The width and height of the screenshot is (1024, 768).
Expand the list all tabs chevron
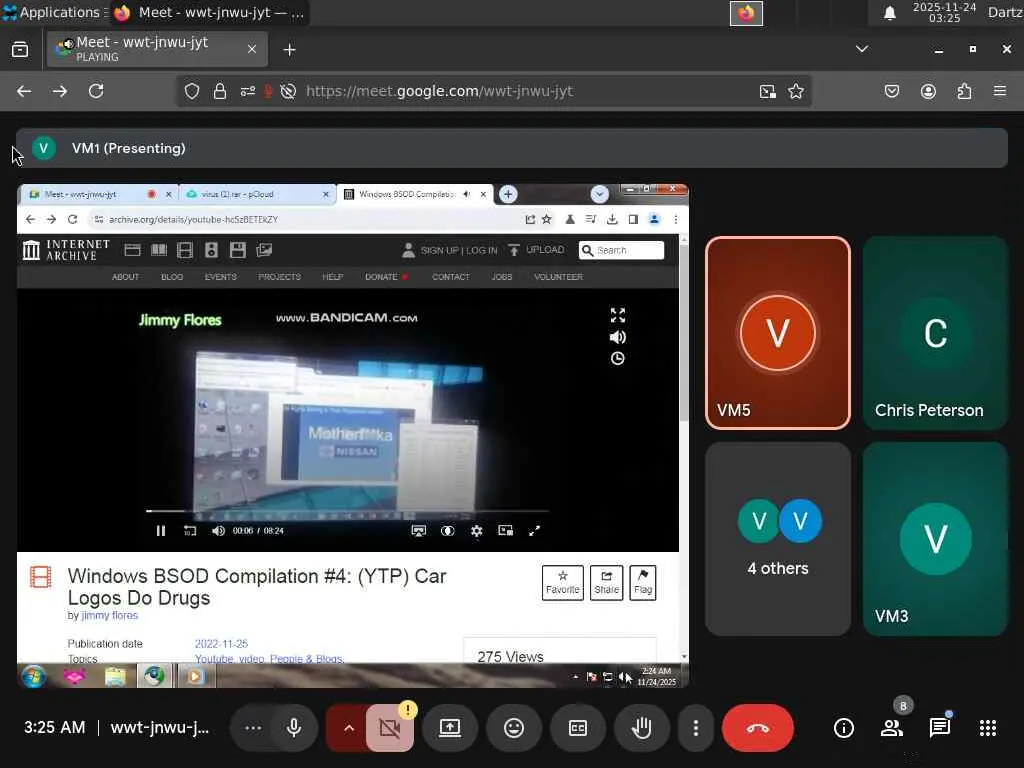coord(862,49)
